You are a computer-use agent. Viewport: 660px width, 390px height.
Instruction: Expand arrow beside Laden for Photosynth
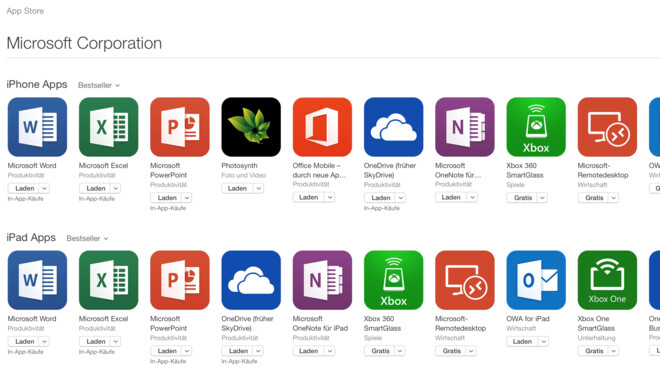pyautogui.click(x=258, y=188)
